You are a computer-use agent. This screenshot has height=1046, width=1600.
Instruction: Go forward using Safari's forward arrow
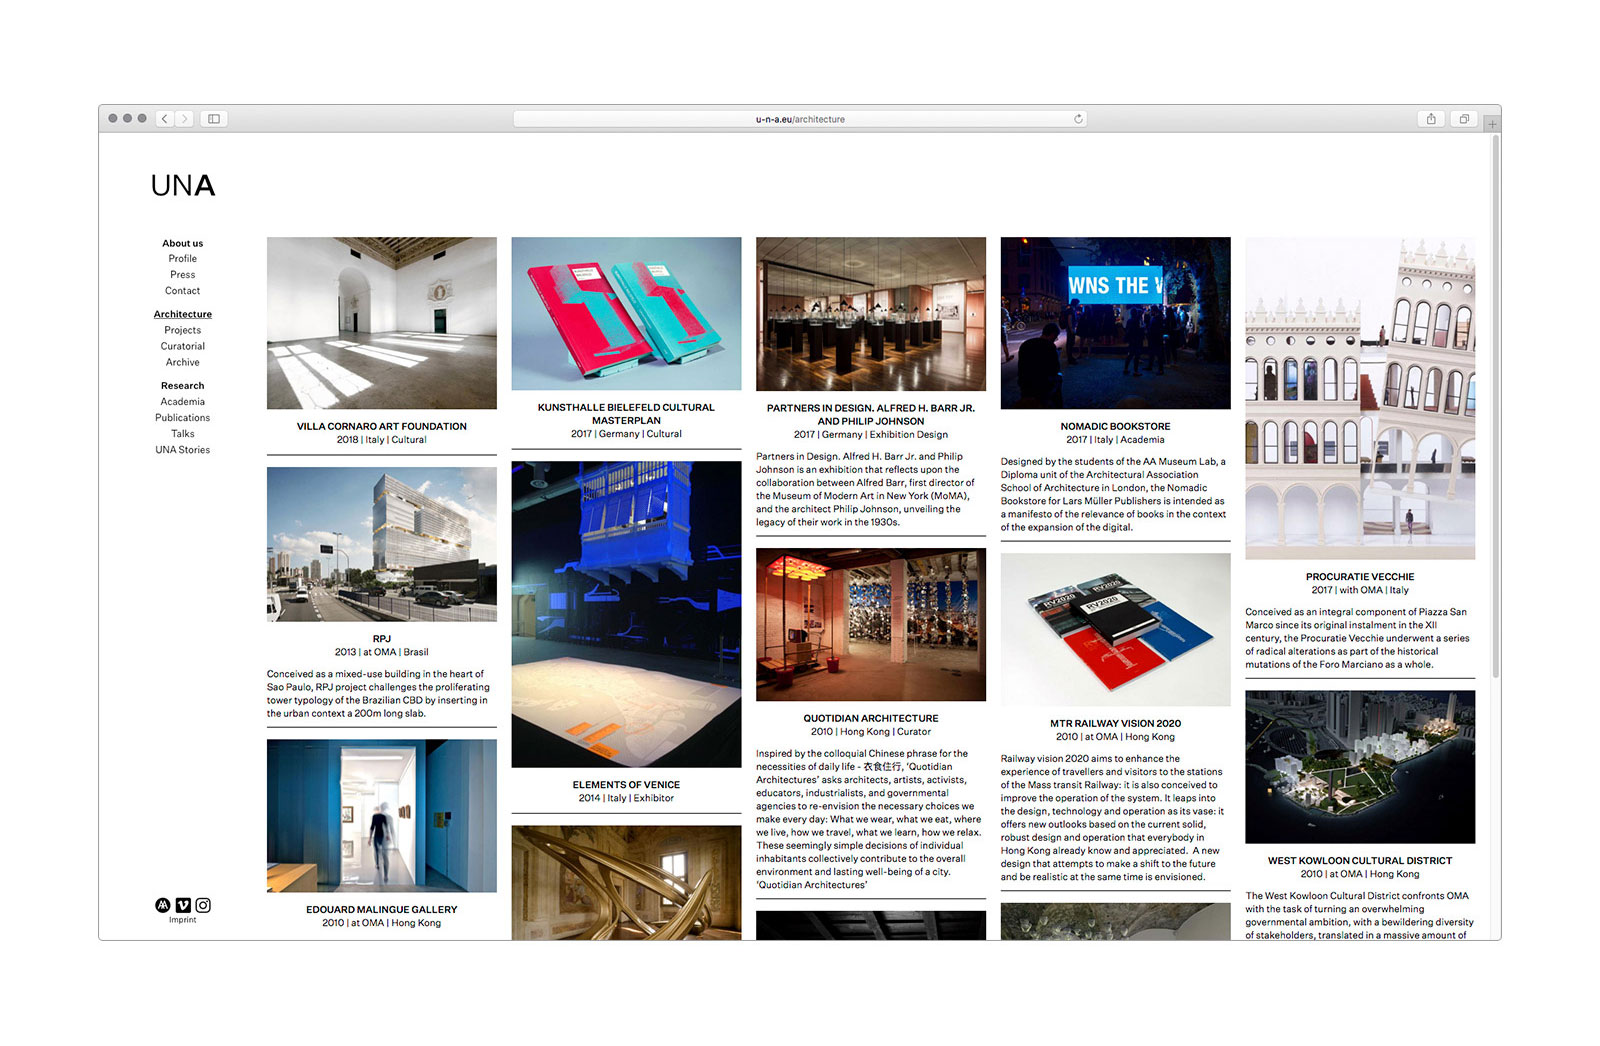click(x=184, y=119)
